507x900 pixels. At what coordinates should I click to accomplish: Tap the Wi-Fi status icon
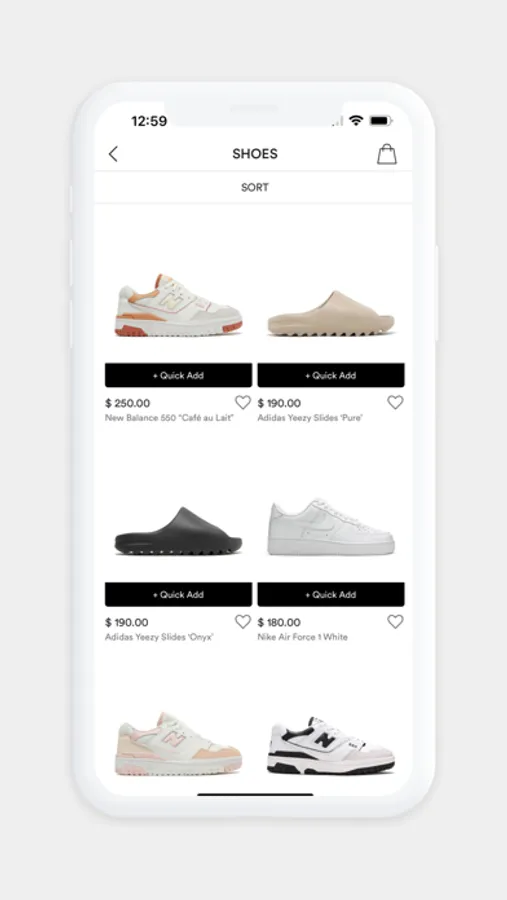tap(356, 121)
